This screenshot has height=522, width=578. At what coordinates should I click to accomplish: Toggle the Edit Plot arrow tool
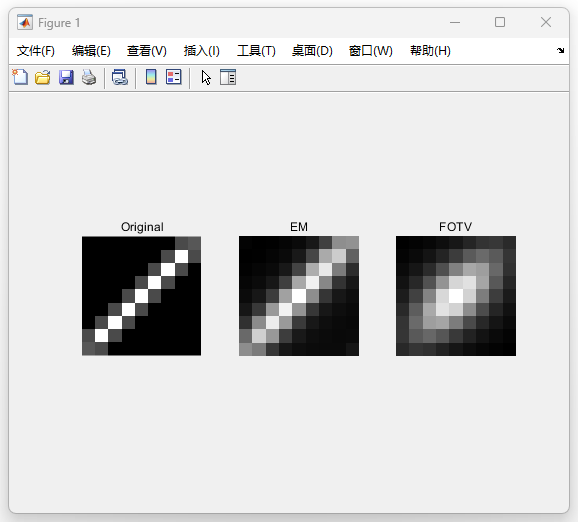click(206, 77)
